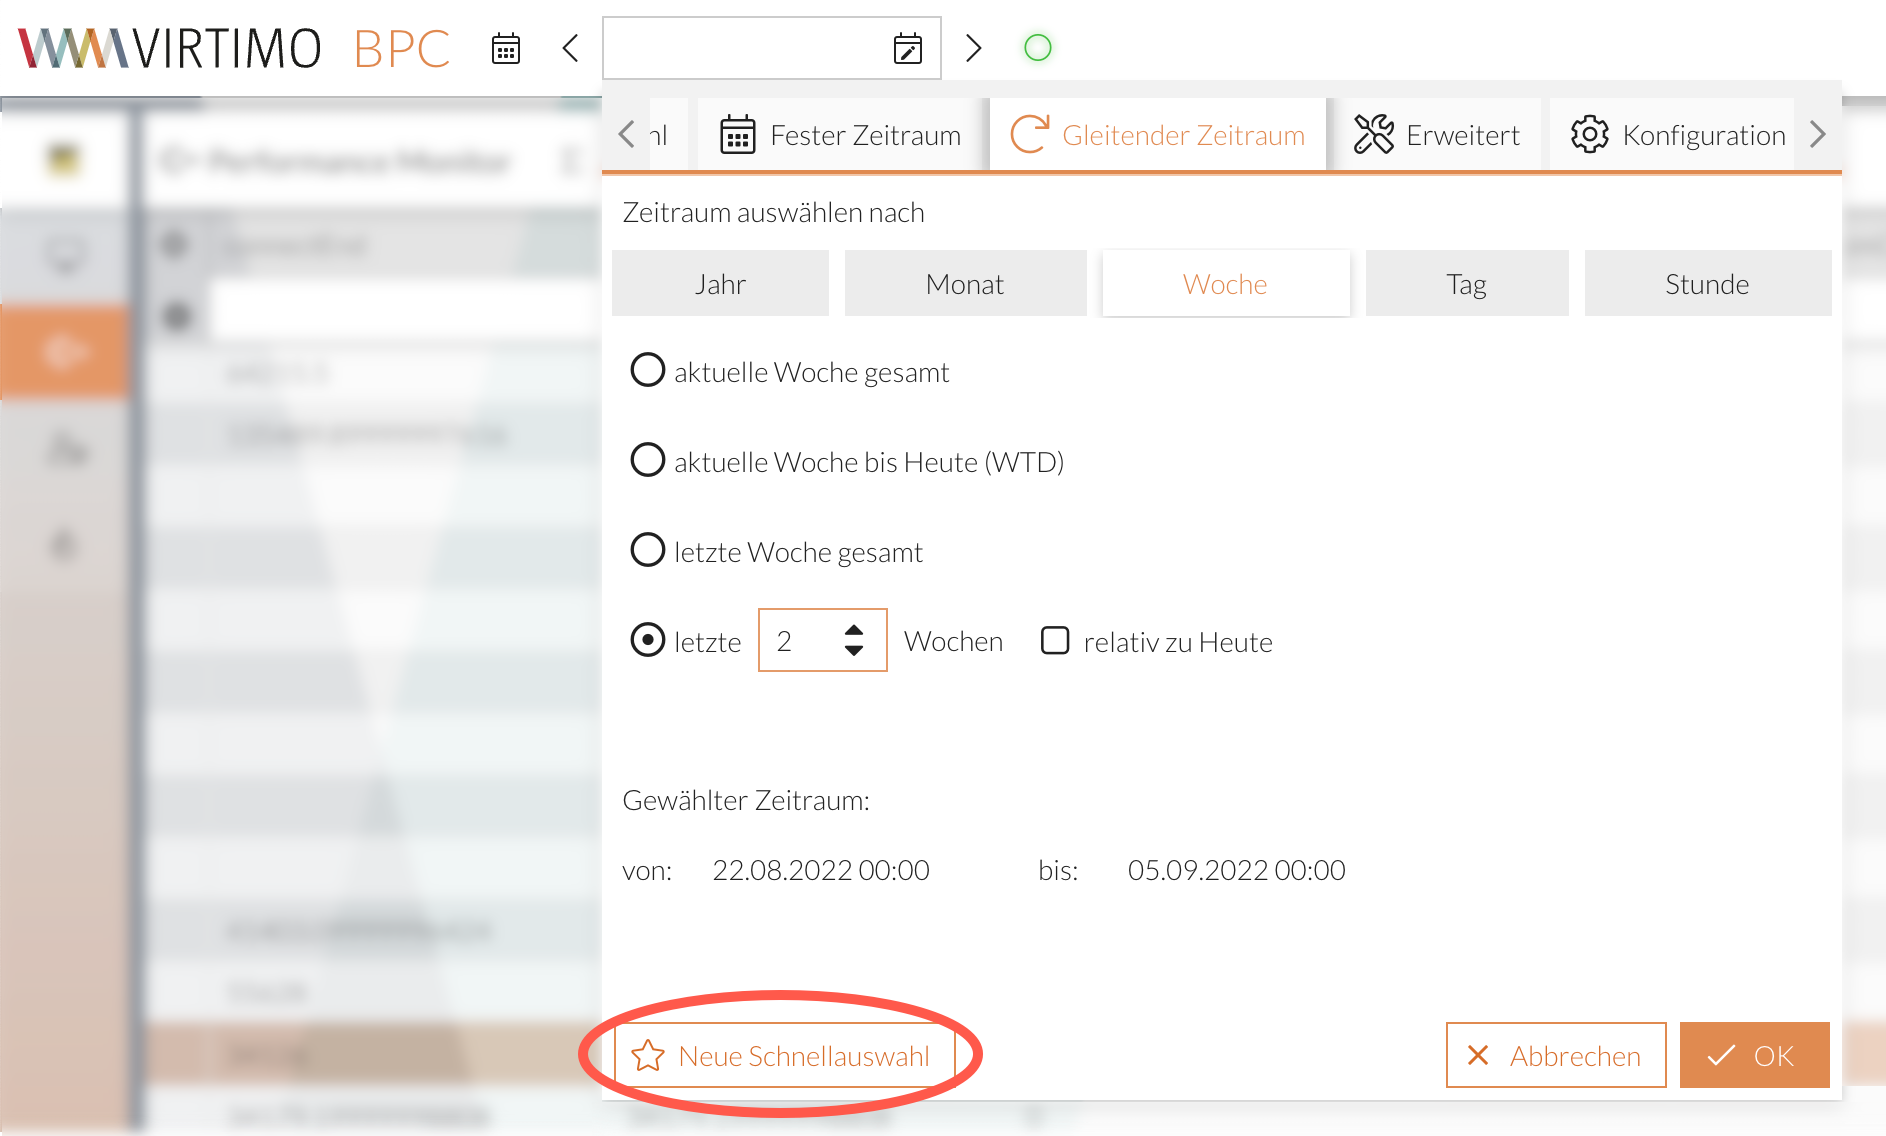Click the green circle status indicator

pos(1038,48)
